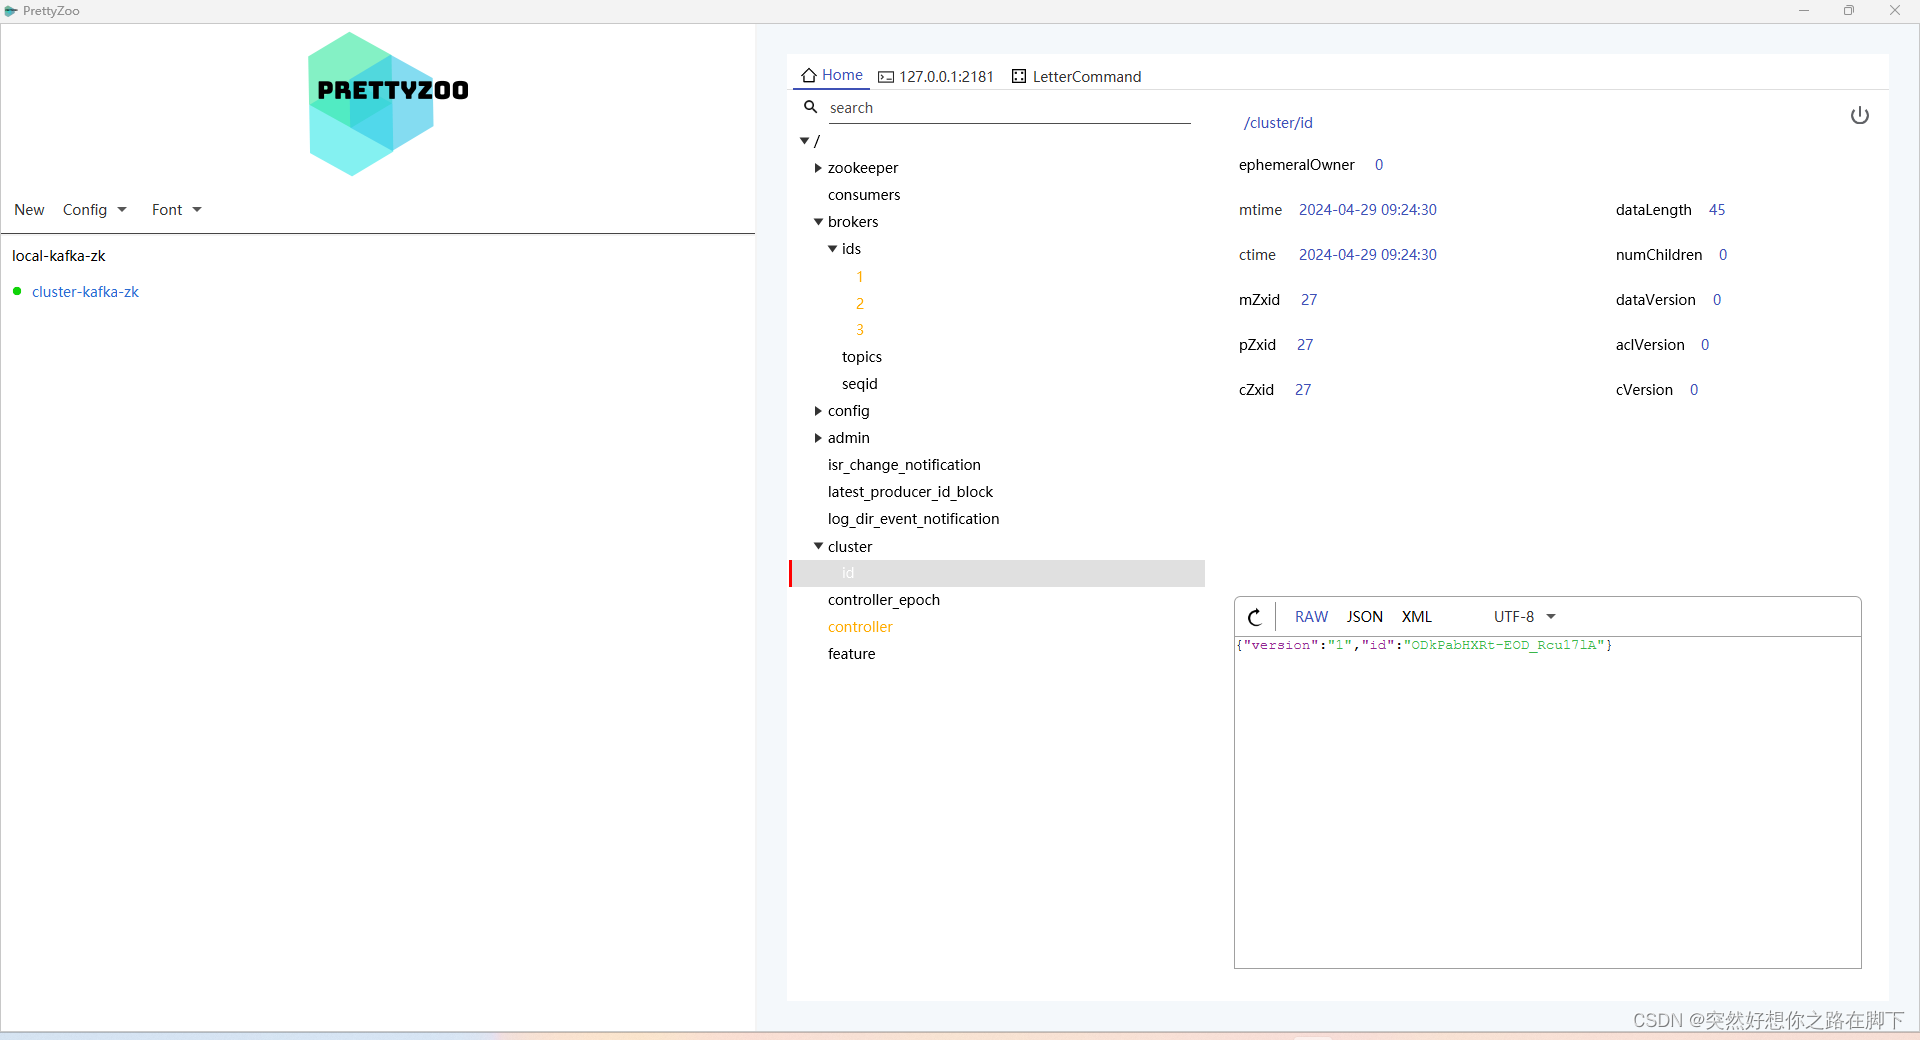Switch to the Home tab
This screenshot has width=1920, height=1040.
tap(832, 75)
